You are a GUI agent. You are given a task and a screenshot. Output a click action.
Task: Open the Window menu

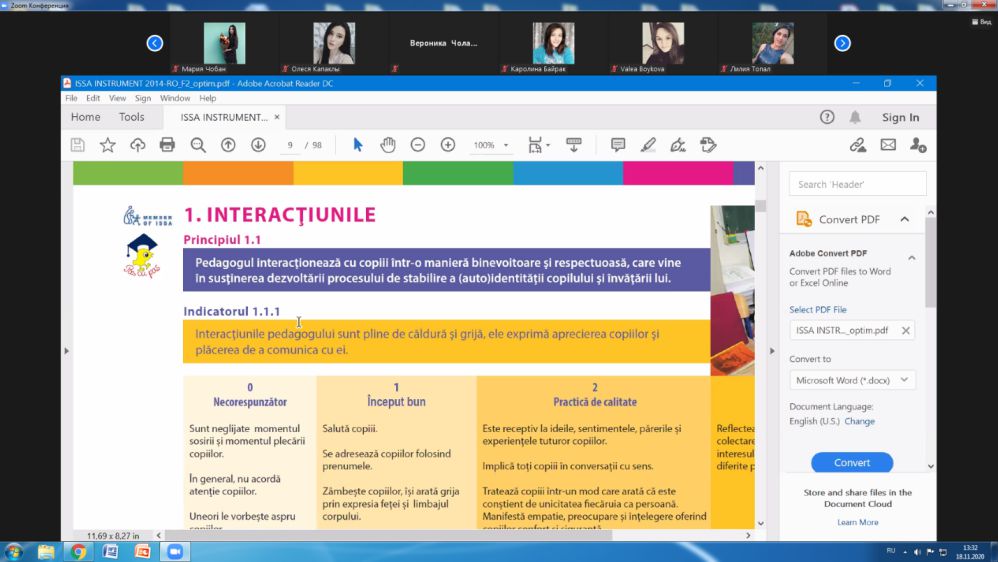[175, 98]
